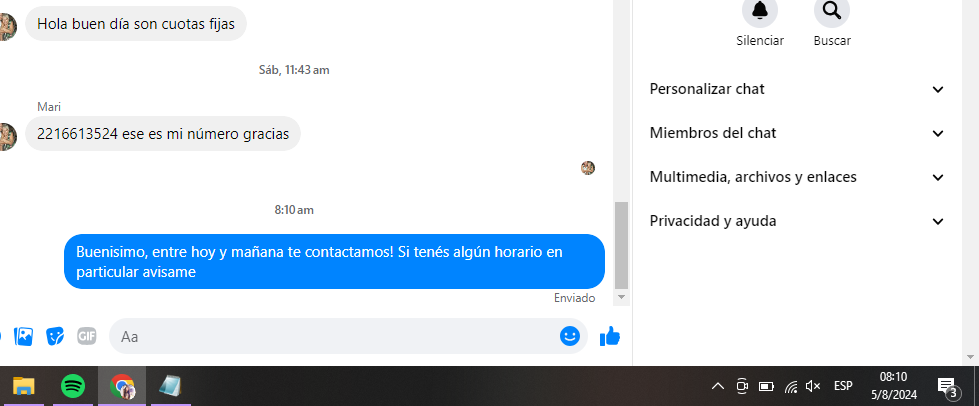
Task: Expand Privacidad y ayuda section
Action: point(797,221)
